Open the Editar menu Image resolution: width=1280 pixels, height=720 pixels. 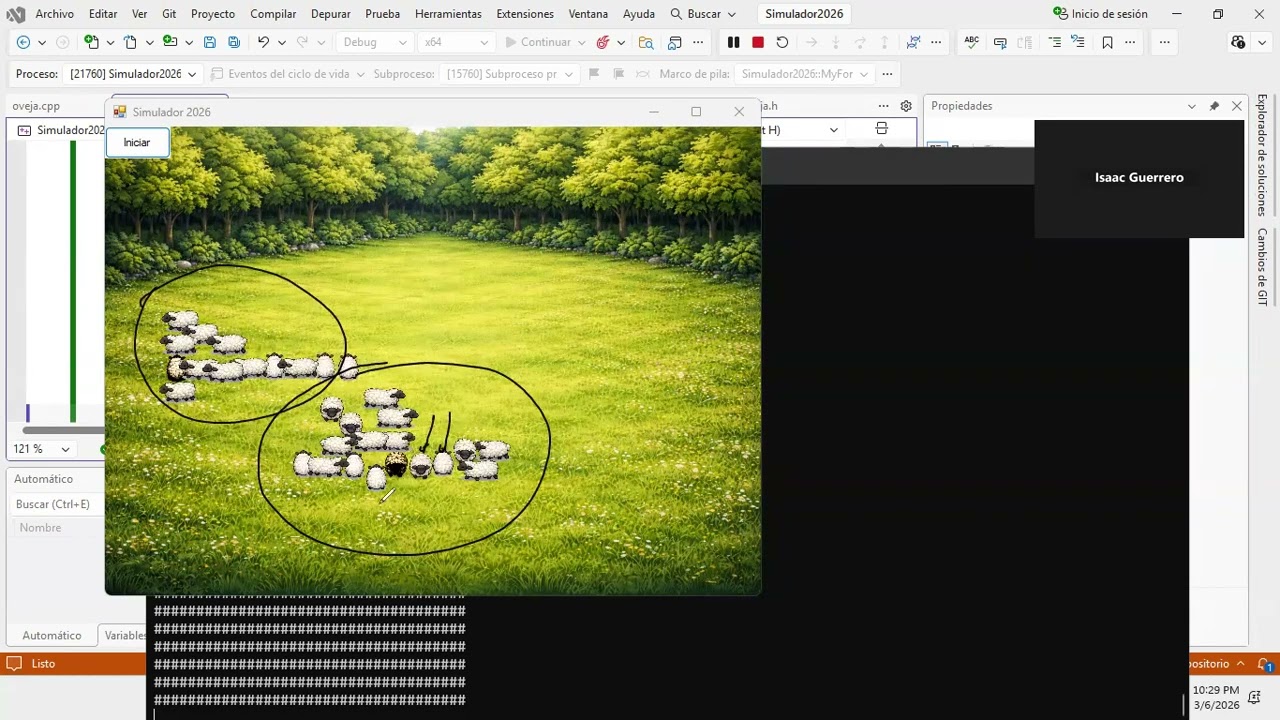[103, 14]
